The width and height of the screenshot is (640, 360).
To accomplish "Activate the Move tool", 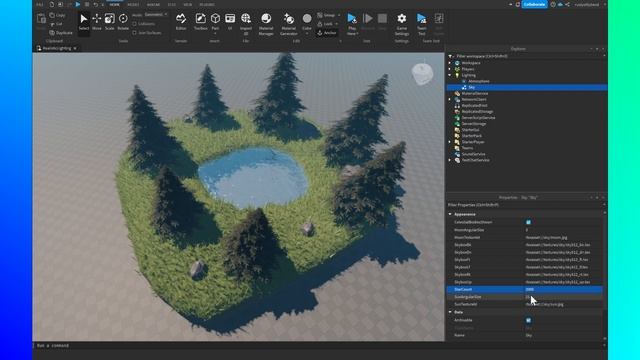I will click(97, 22).
